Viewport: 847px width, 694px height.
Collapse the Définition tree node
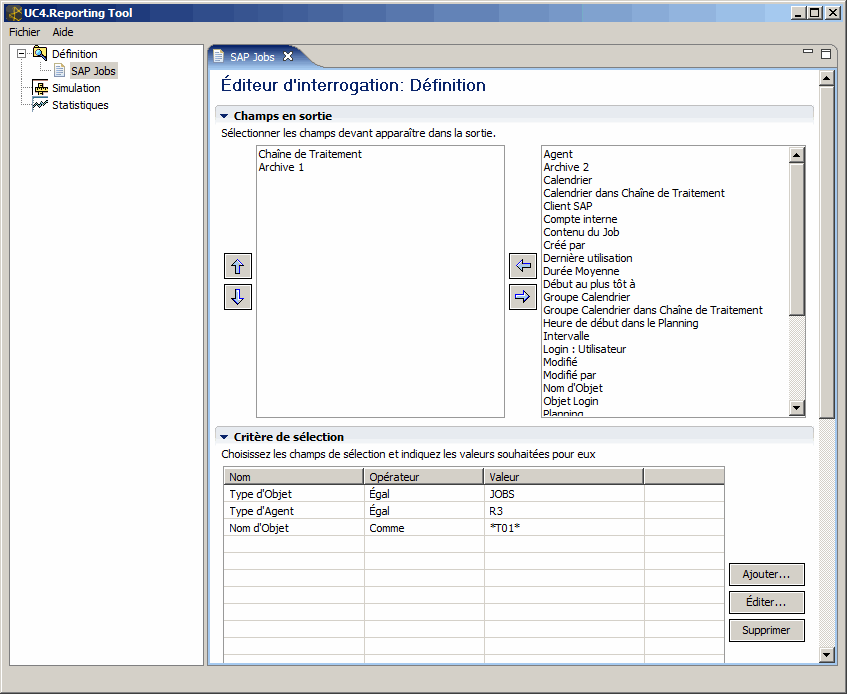click(x=22, y=53)
